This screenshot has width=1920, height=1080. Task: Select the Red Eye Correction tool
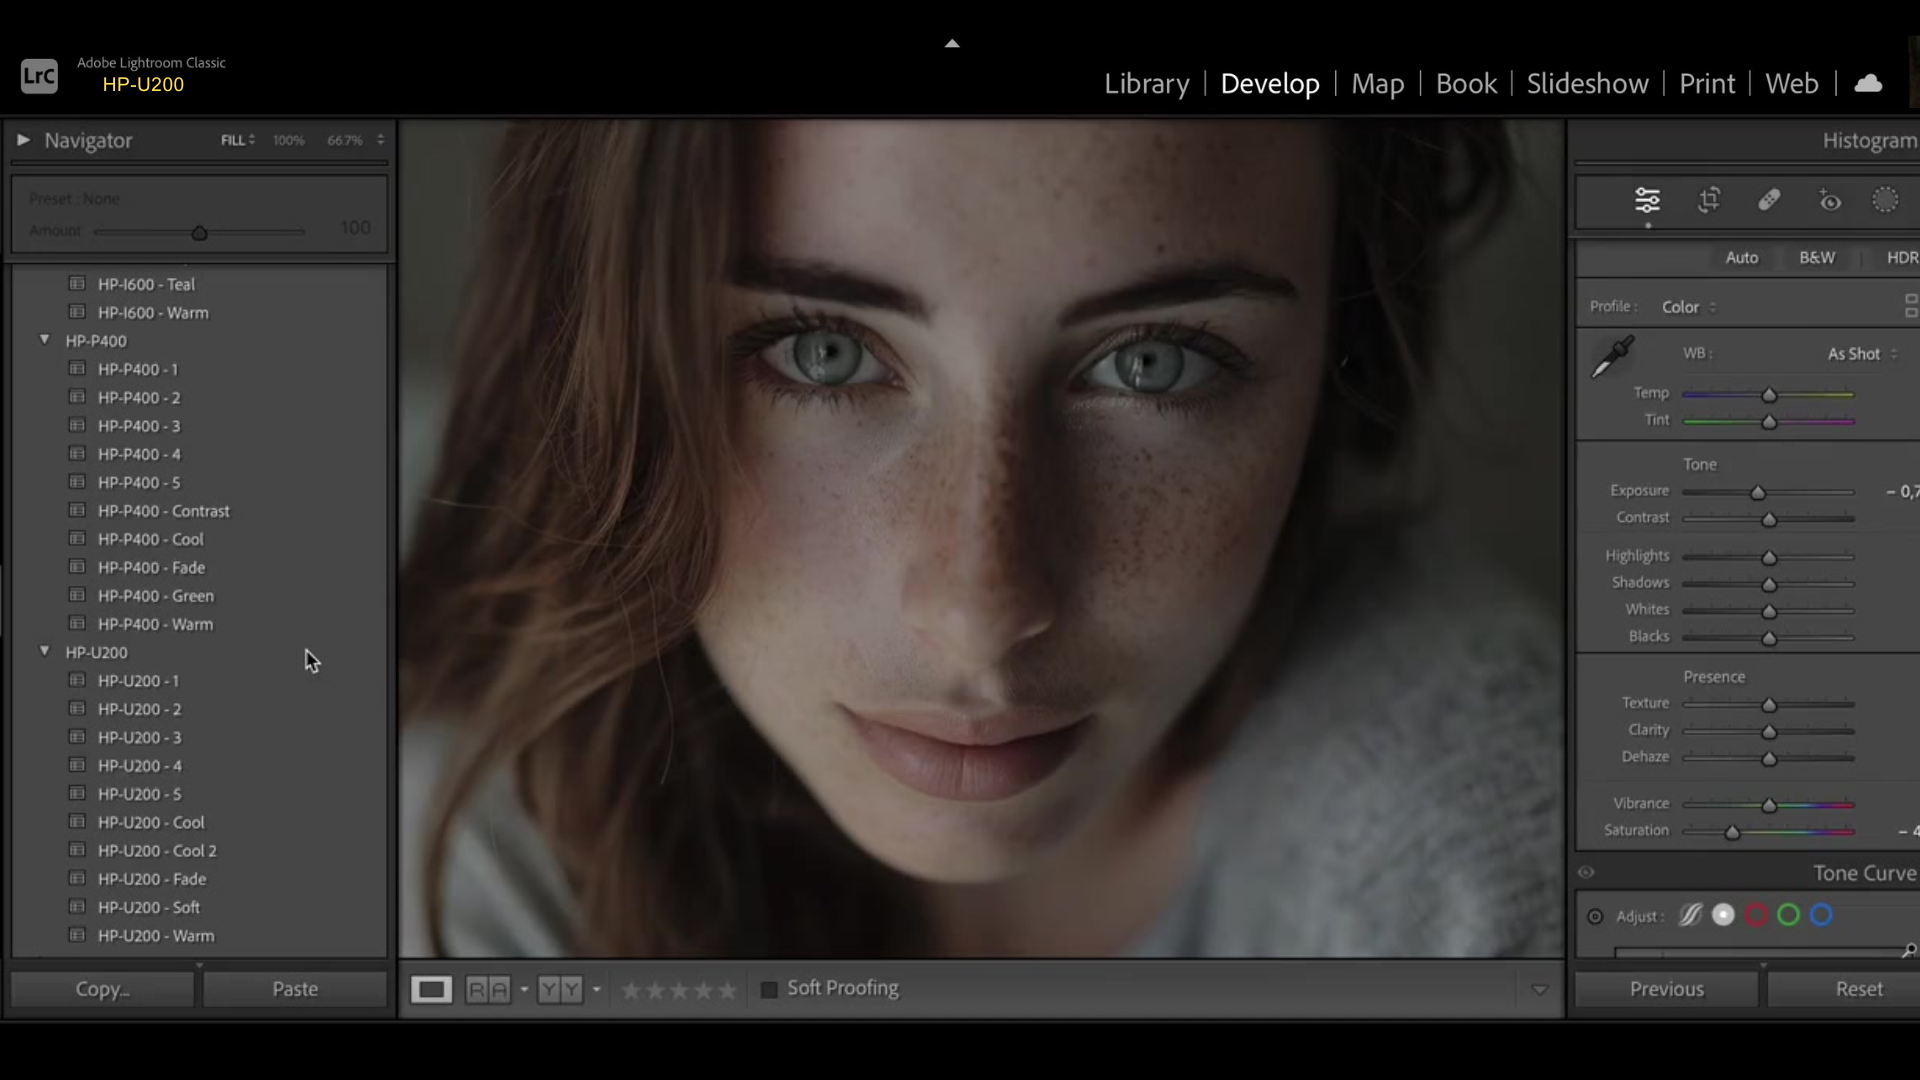[x=1829, y=201]
